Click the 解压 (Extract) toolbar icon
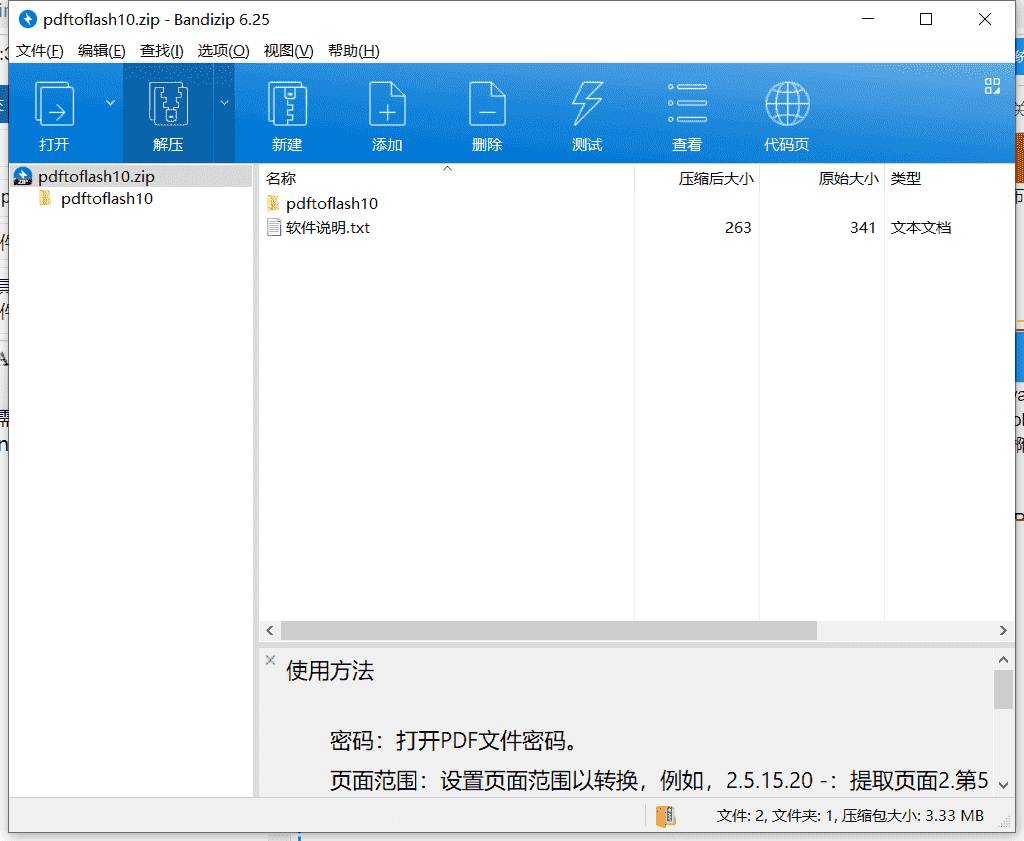The image size is (1024, 841). (168, 104)
